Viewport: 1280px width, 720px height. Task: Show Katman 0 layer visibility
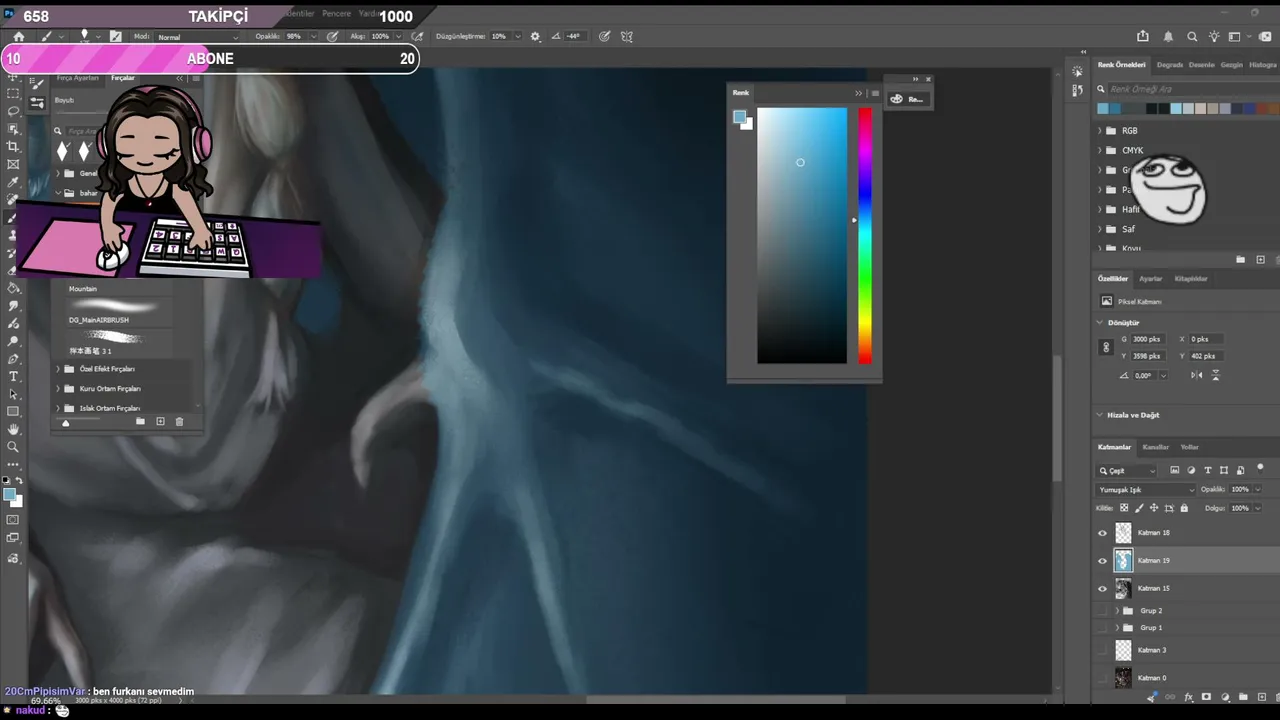[1103, 678]
